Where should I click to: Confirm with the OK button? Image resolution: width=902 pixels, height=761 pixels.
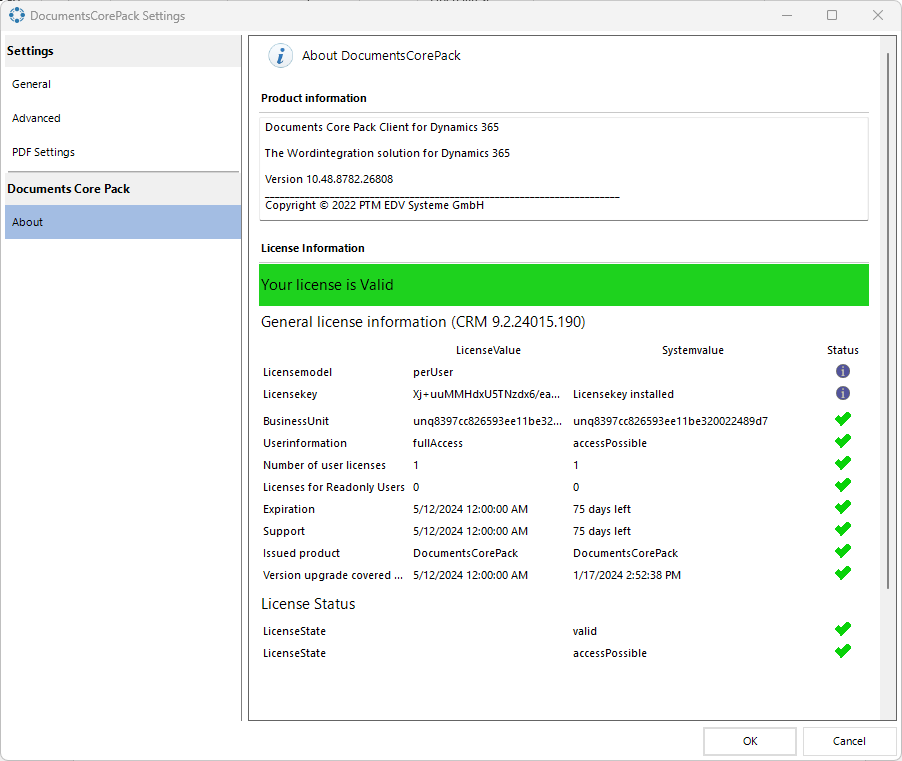point(750,741)
